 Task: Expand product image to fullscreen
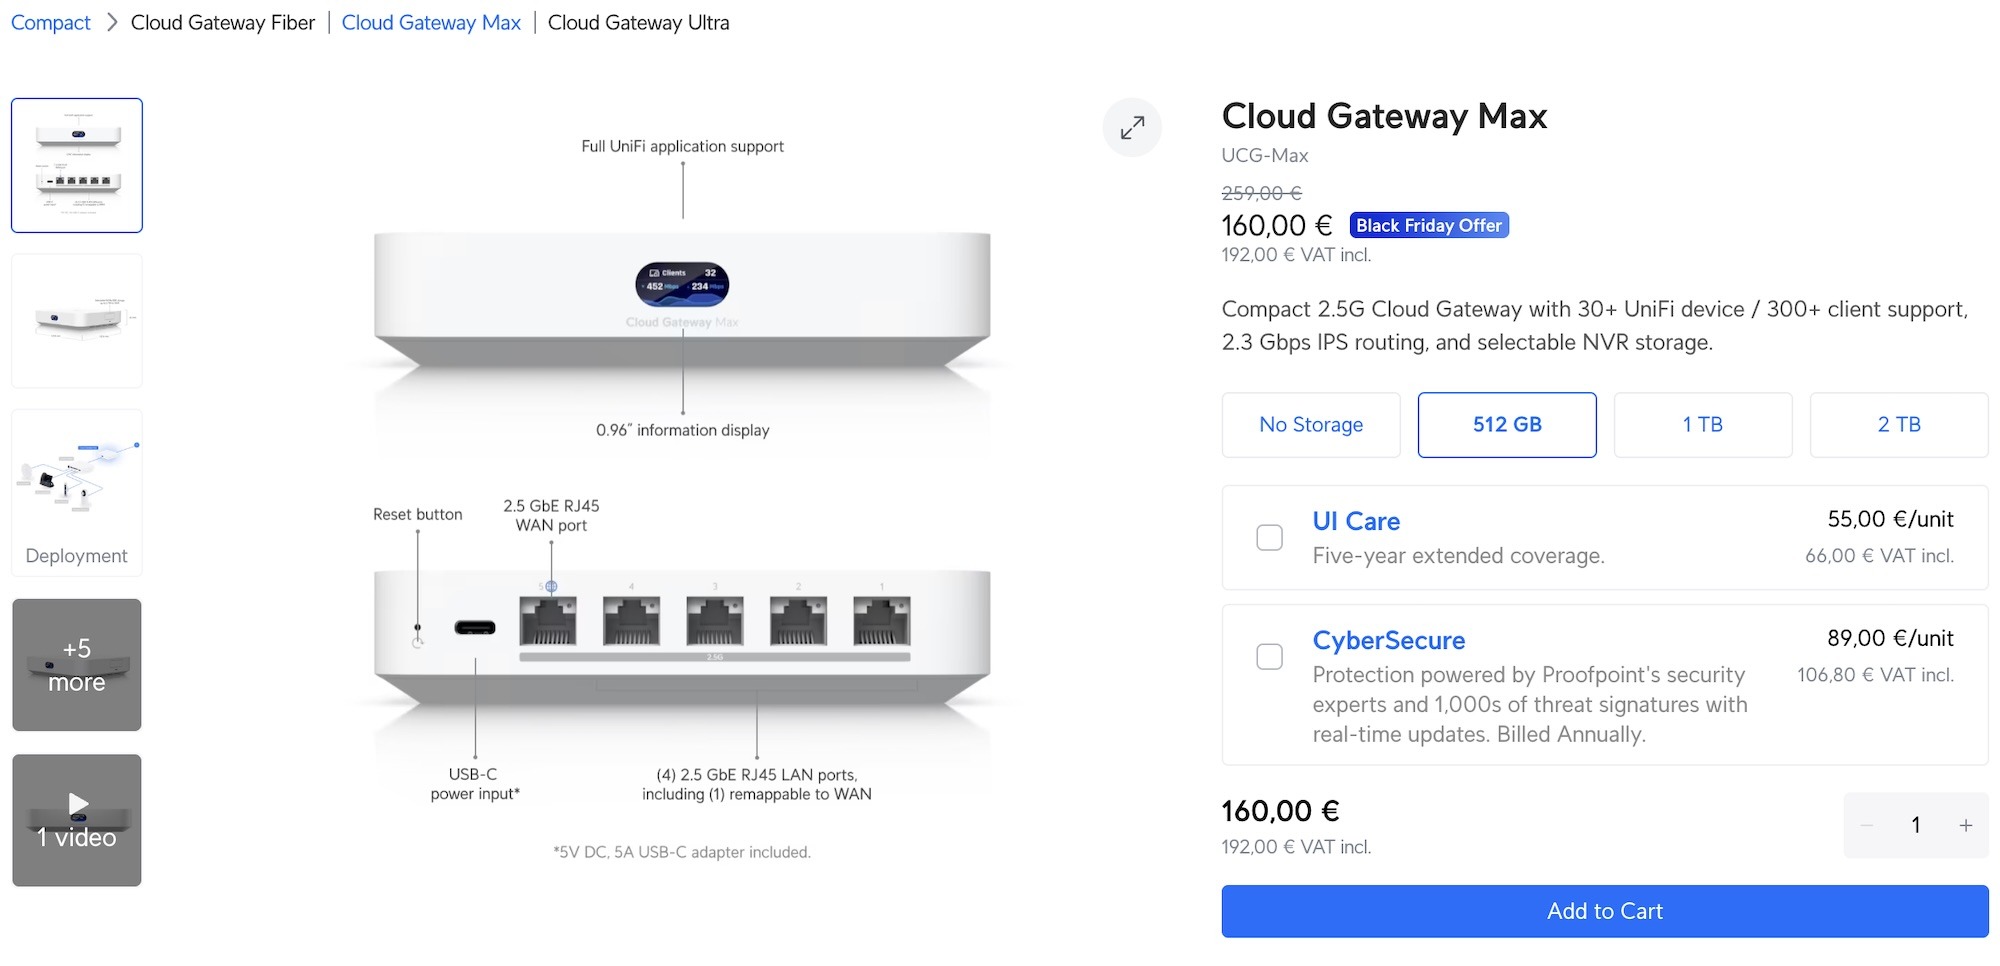tap(1132, 128)
